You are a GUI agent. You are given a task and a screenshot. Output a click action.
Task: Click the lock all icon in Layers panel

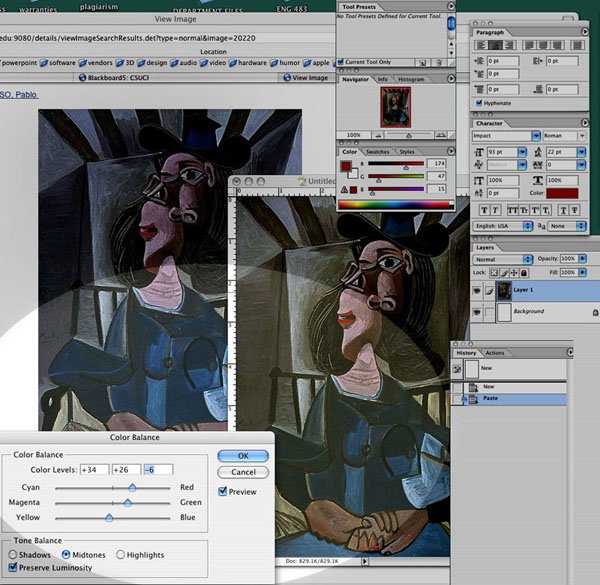tap(524, 273)
